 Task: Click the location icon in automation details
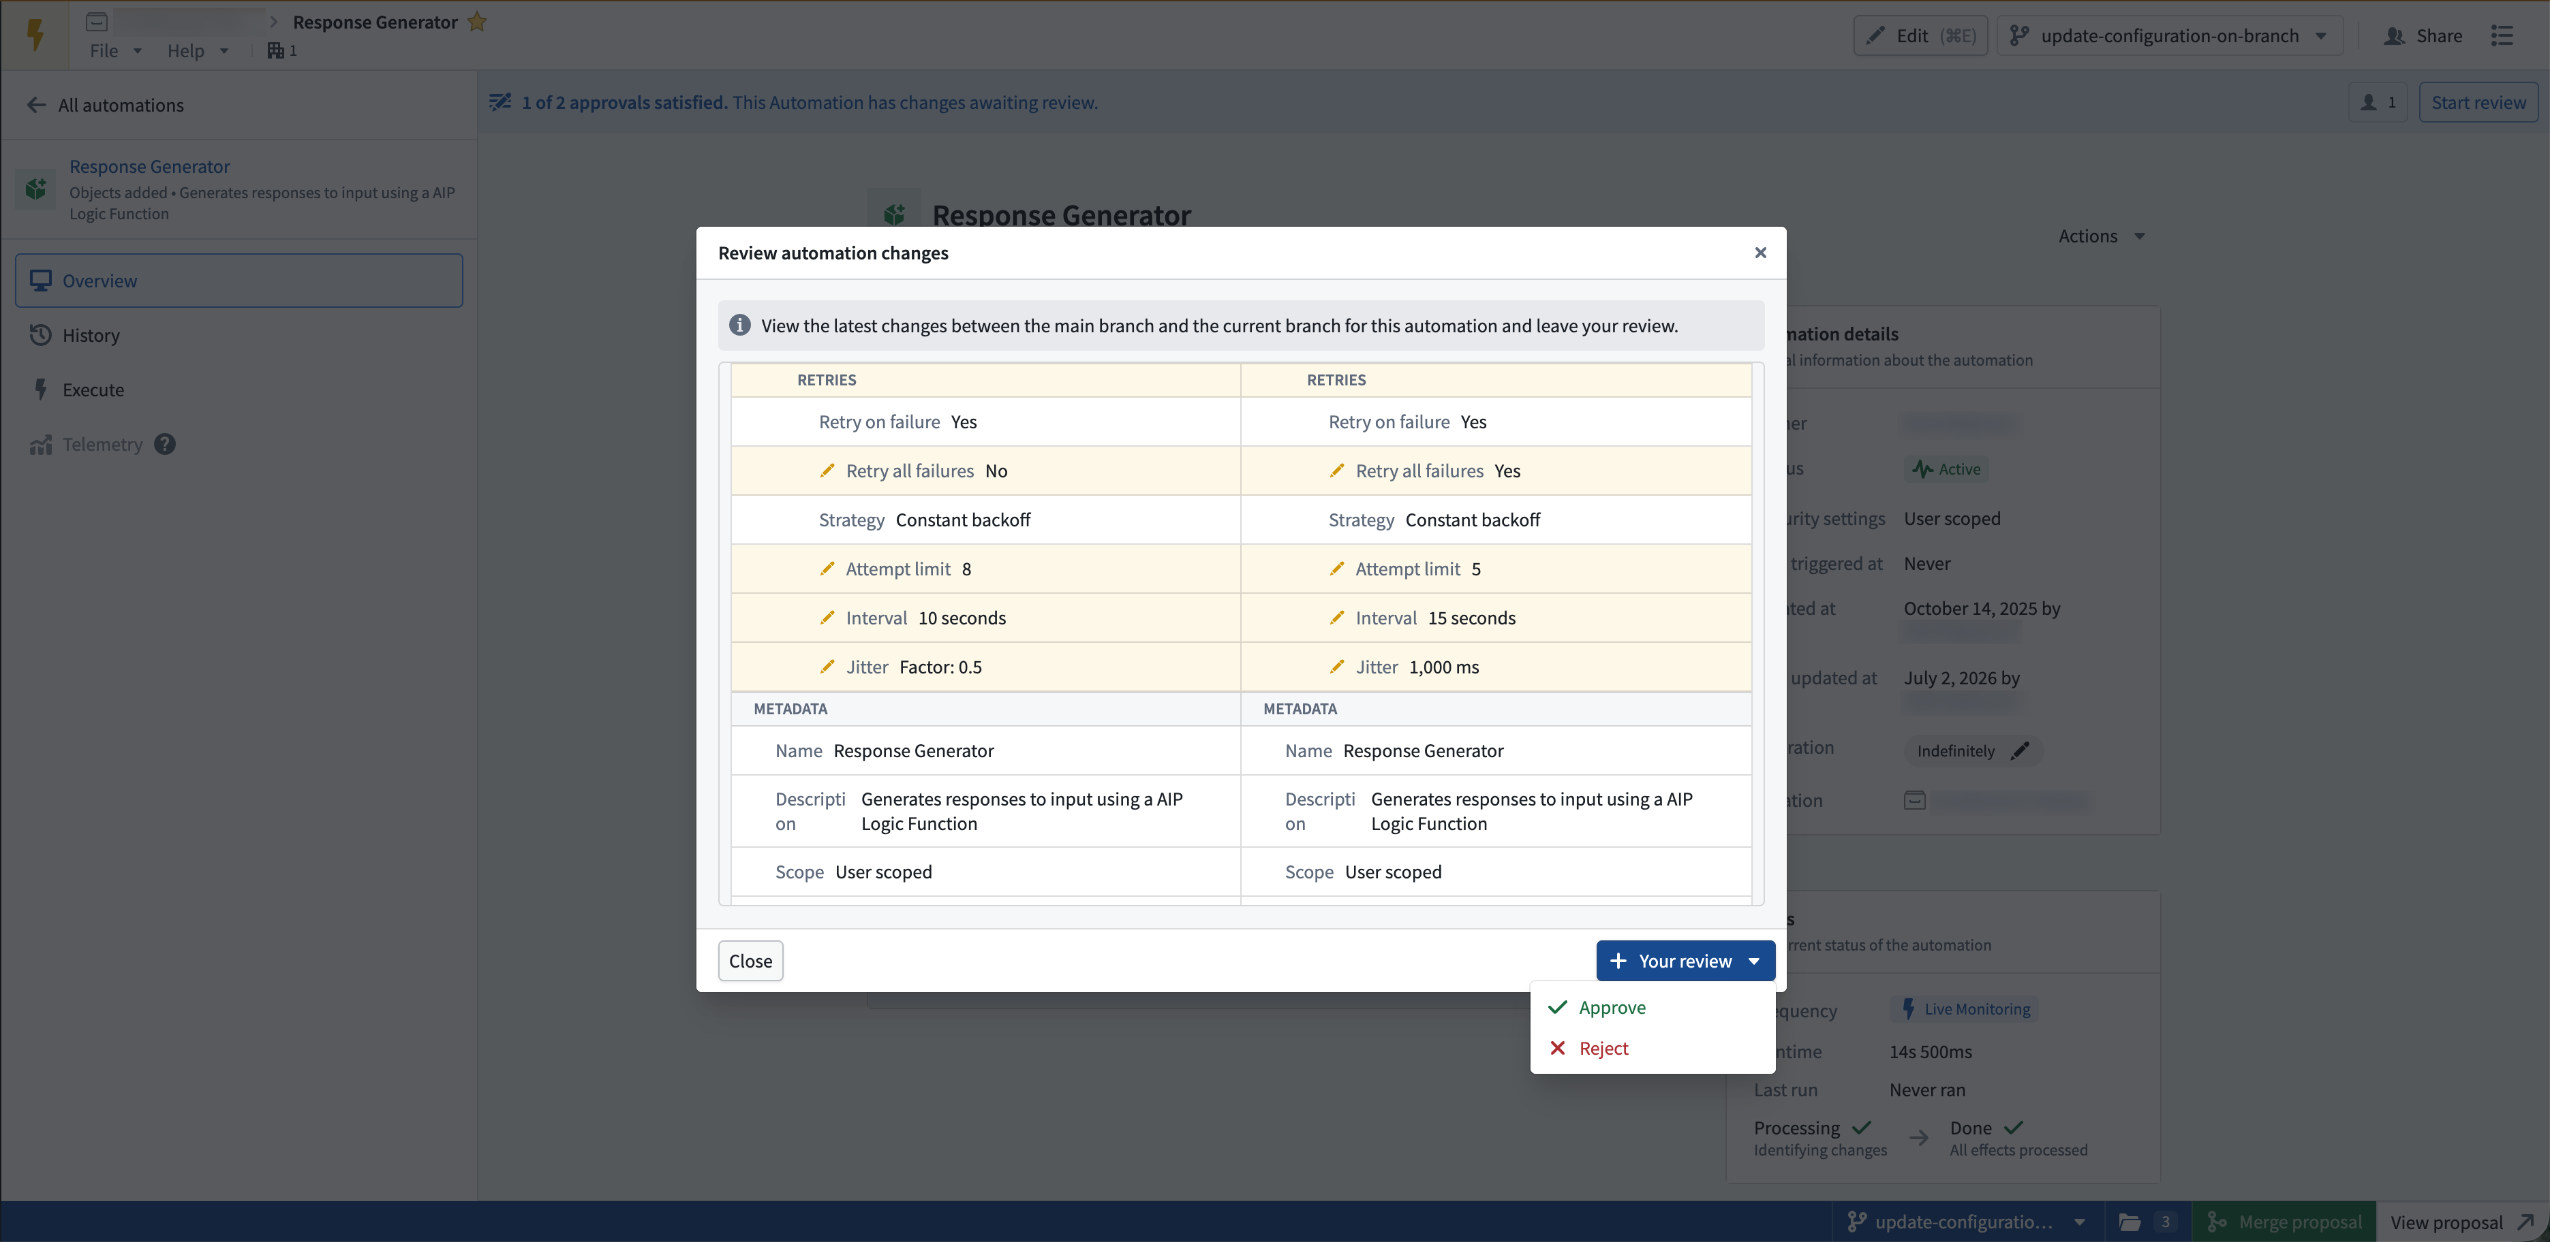tap(1914, 800)
